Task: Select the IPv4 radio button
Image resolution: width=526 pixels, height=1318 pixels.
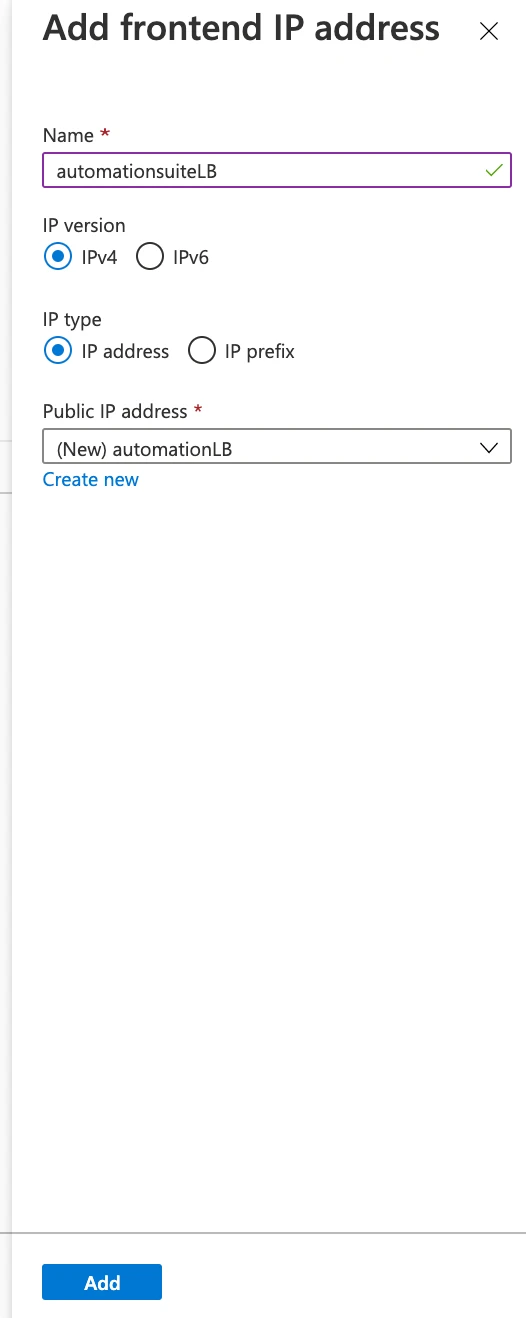Action: [x=58, y=257]
